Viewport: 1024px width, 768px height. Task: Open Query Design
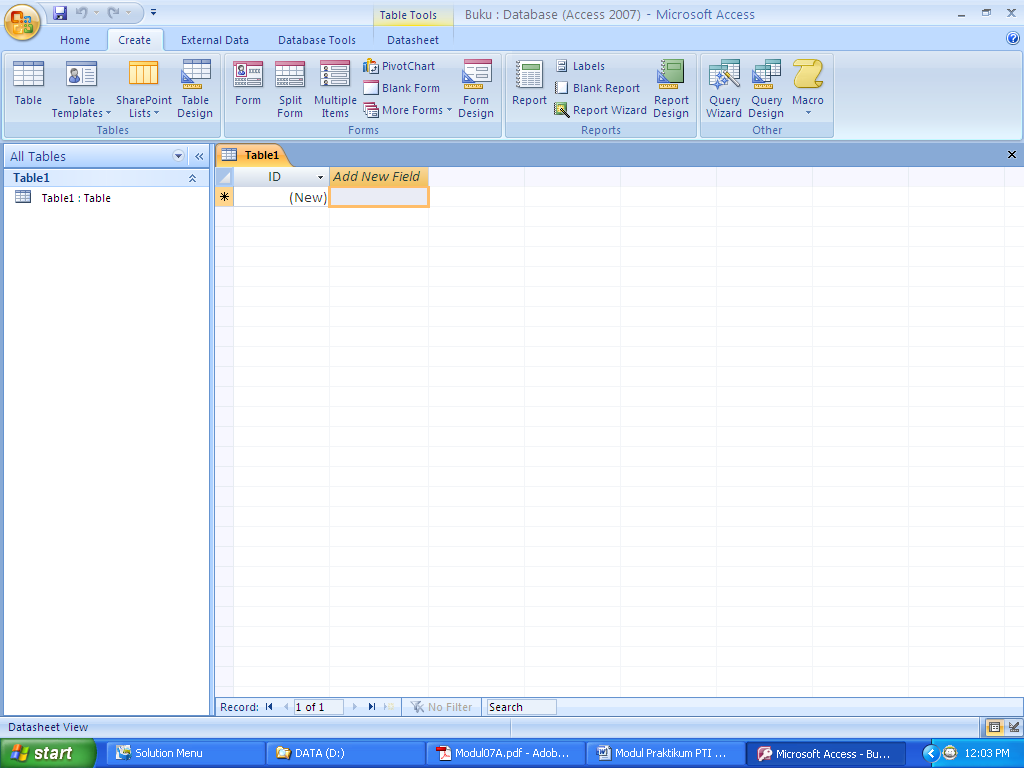pyautogui.click(x=766, y=89)
